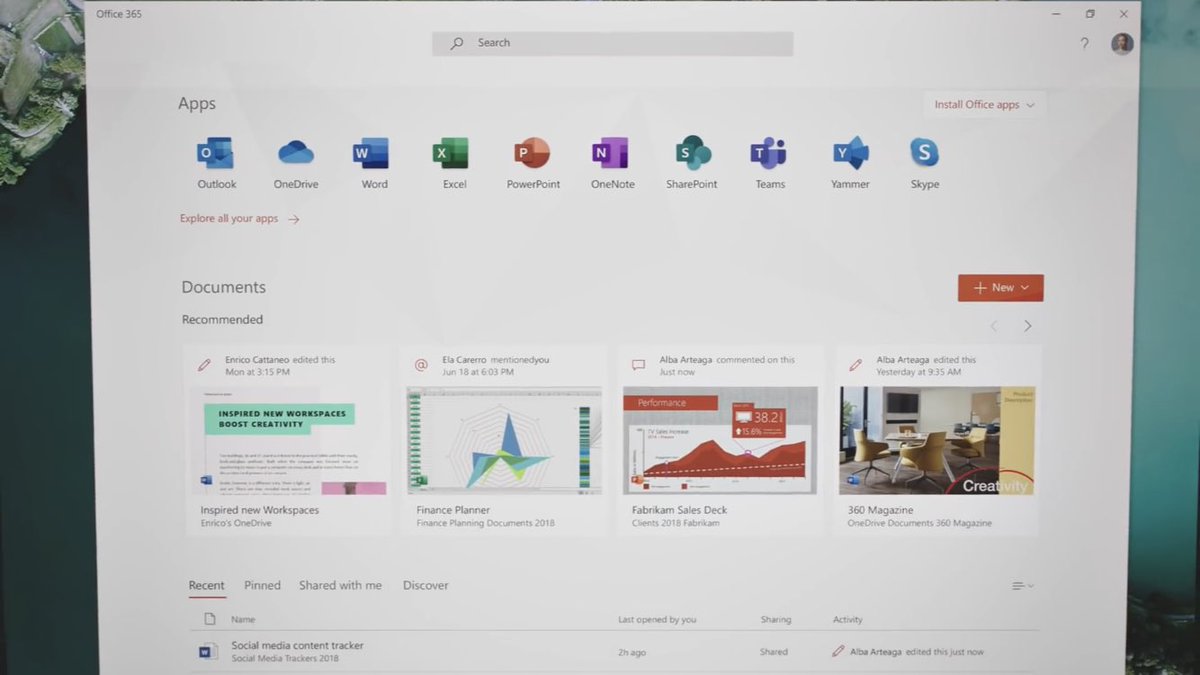1200x675 pixels.
Task: Show previous recommended documents with left arrow
Action: pyautogui.click(x=994, y=326)
